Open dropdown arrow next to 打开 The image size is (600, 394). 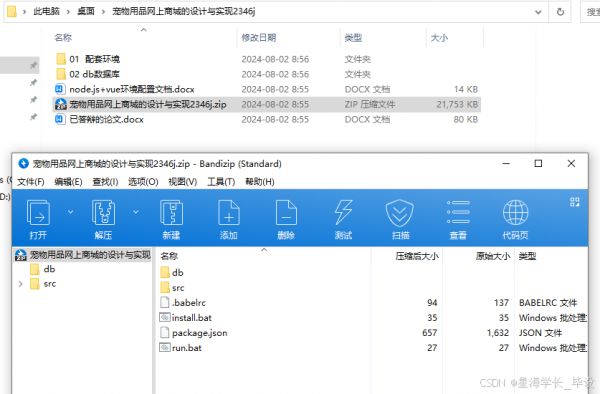click(71, 212)
